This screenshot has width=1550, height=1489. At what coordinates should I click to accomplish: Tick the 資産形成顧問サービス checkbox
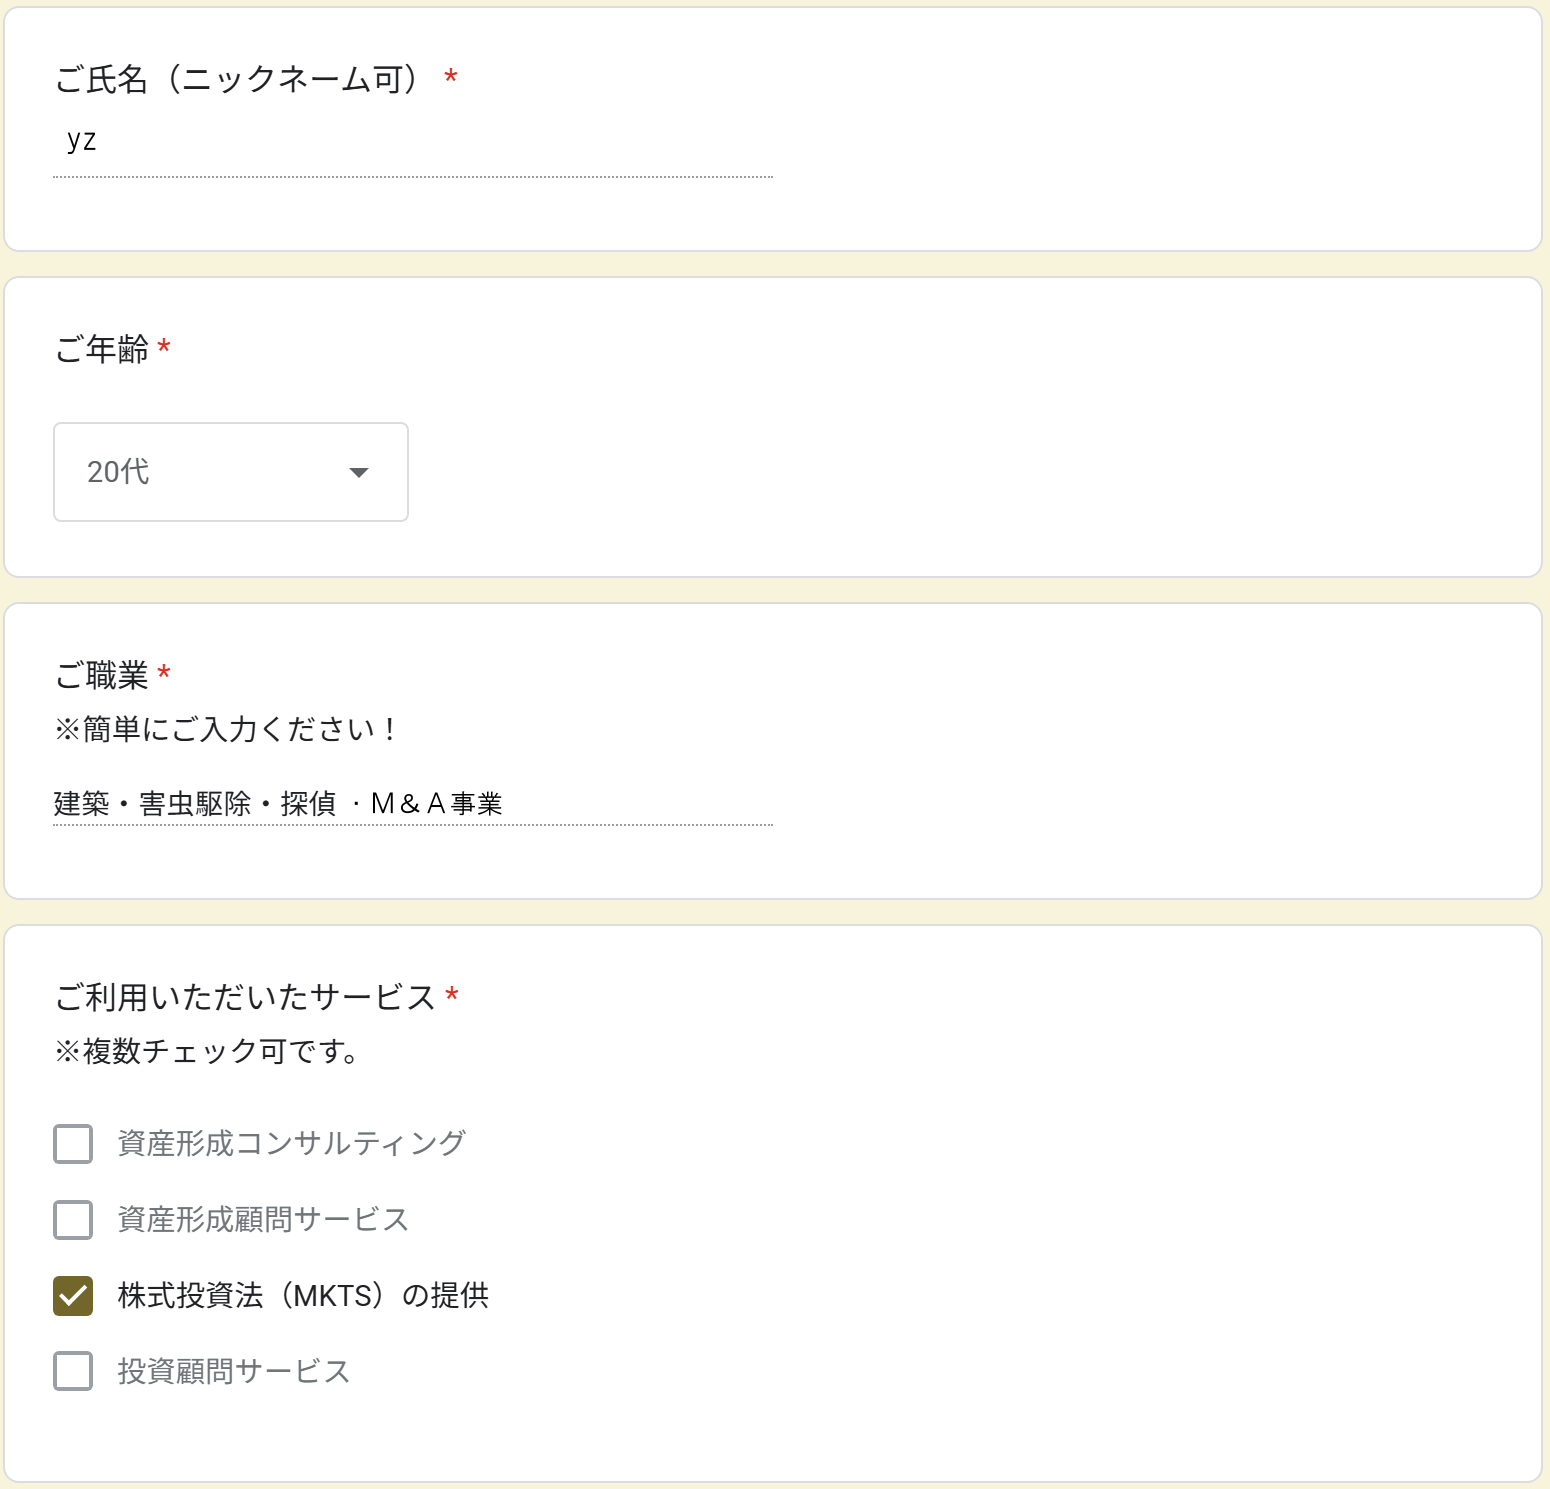[73, 1220]
